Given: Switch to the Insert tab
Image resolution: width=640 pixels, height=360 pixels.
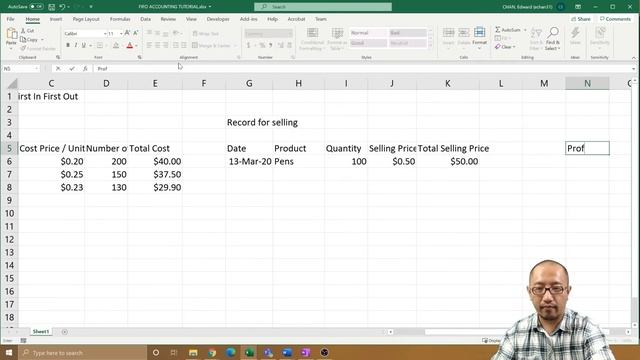Looking at the screenshot, I should tap(56, 19).
